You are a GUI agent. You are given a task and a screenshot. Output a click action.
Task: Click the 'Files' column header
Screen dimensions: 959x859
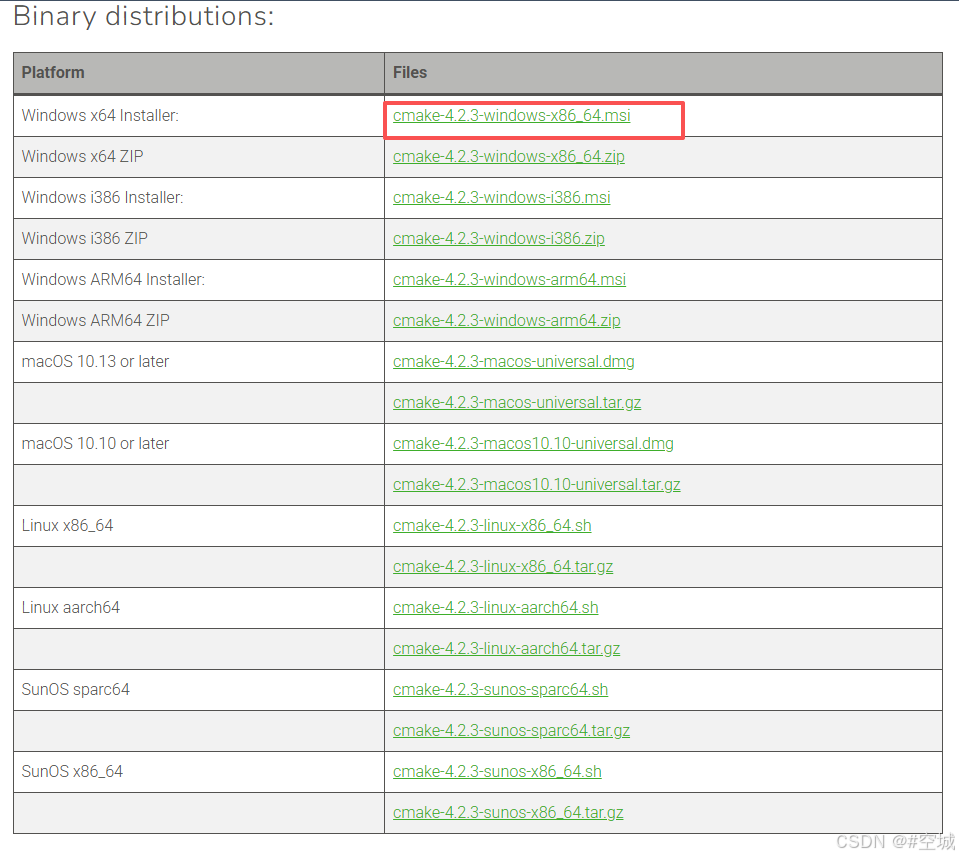click(x=664, y=73)
